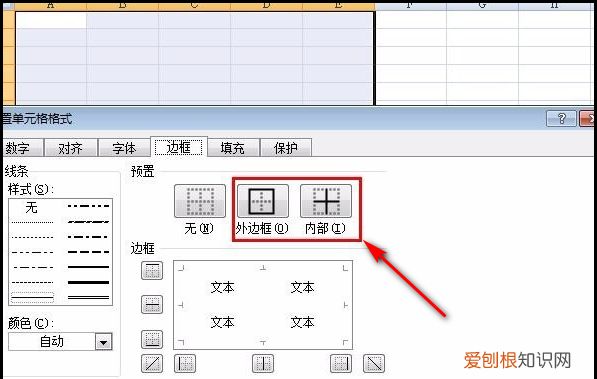Apply the Outline border preset icon

[x=262, y=201]
